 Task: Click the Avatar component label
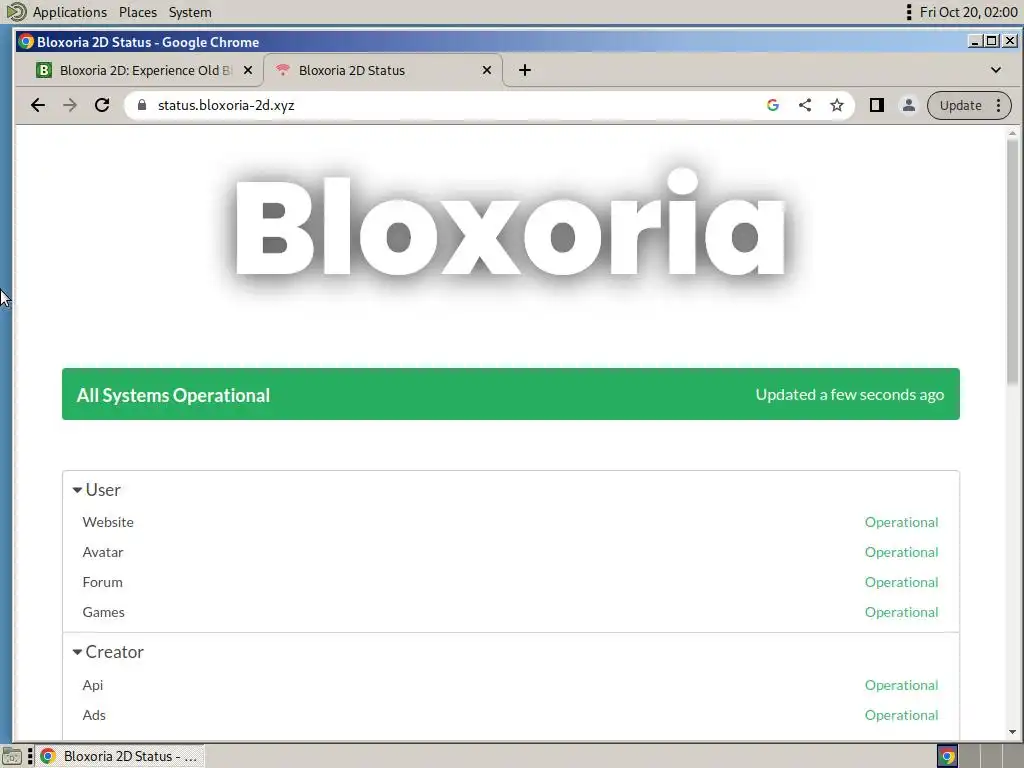point(103,552)
